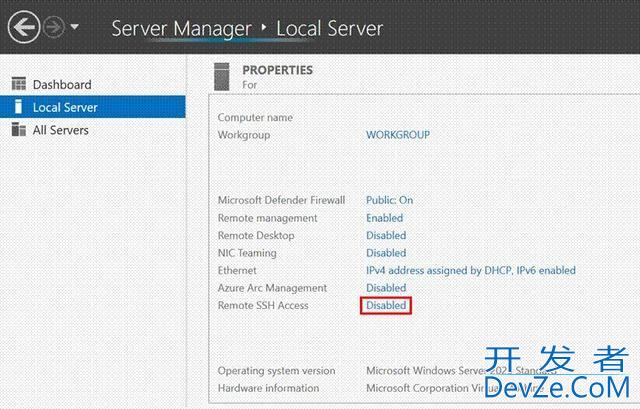Open the WORKGROUP link

point(398,135)
